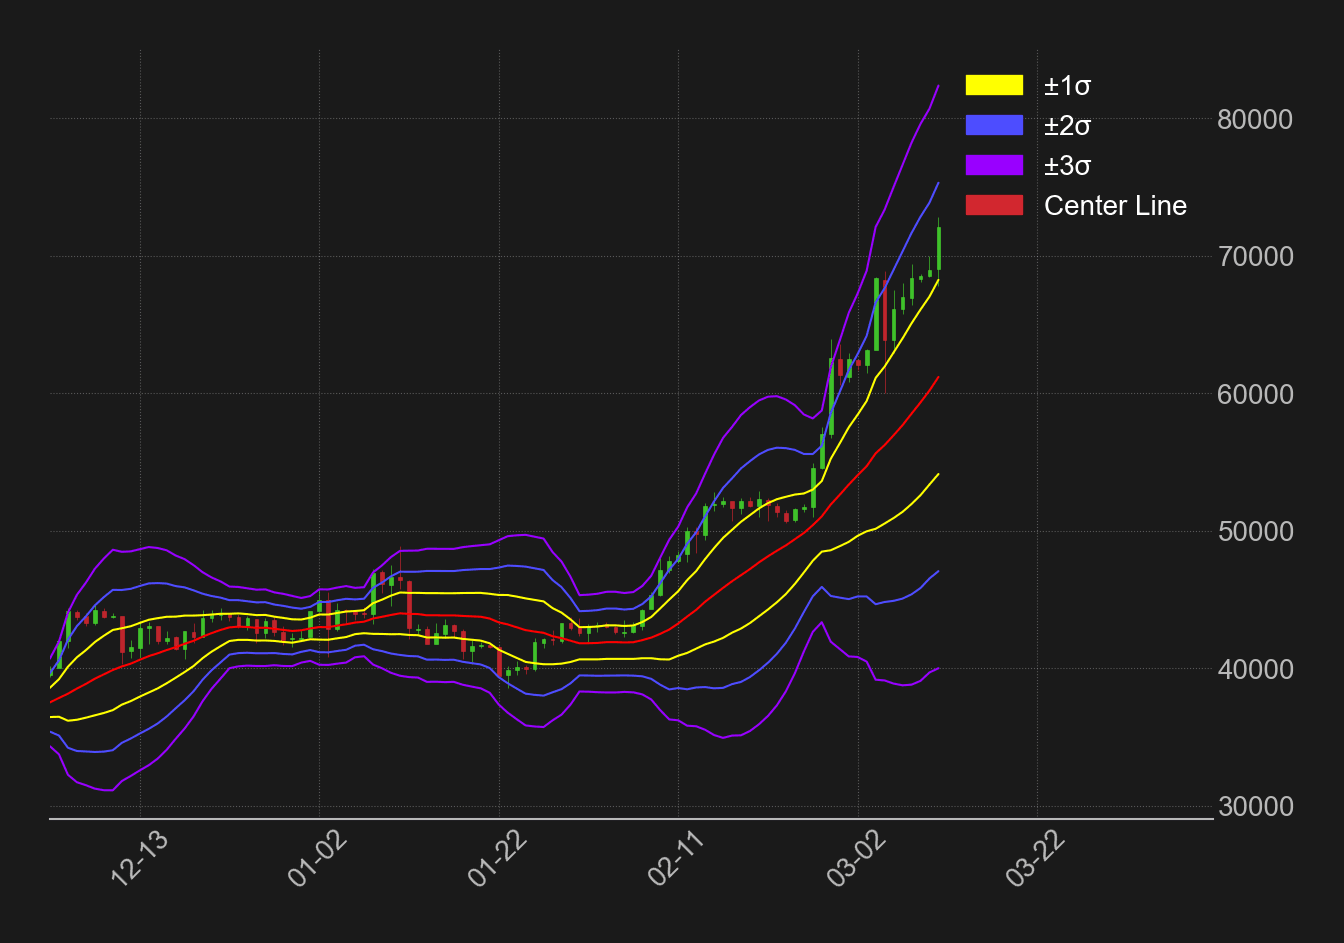Image resolution: width=1344 pixels, height=943 pixels.
Task: Click the 03-02 date axis label
Action: [855, 858]
